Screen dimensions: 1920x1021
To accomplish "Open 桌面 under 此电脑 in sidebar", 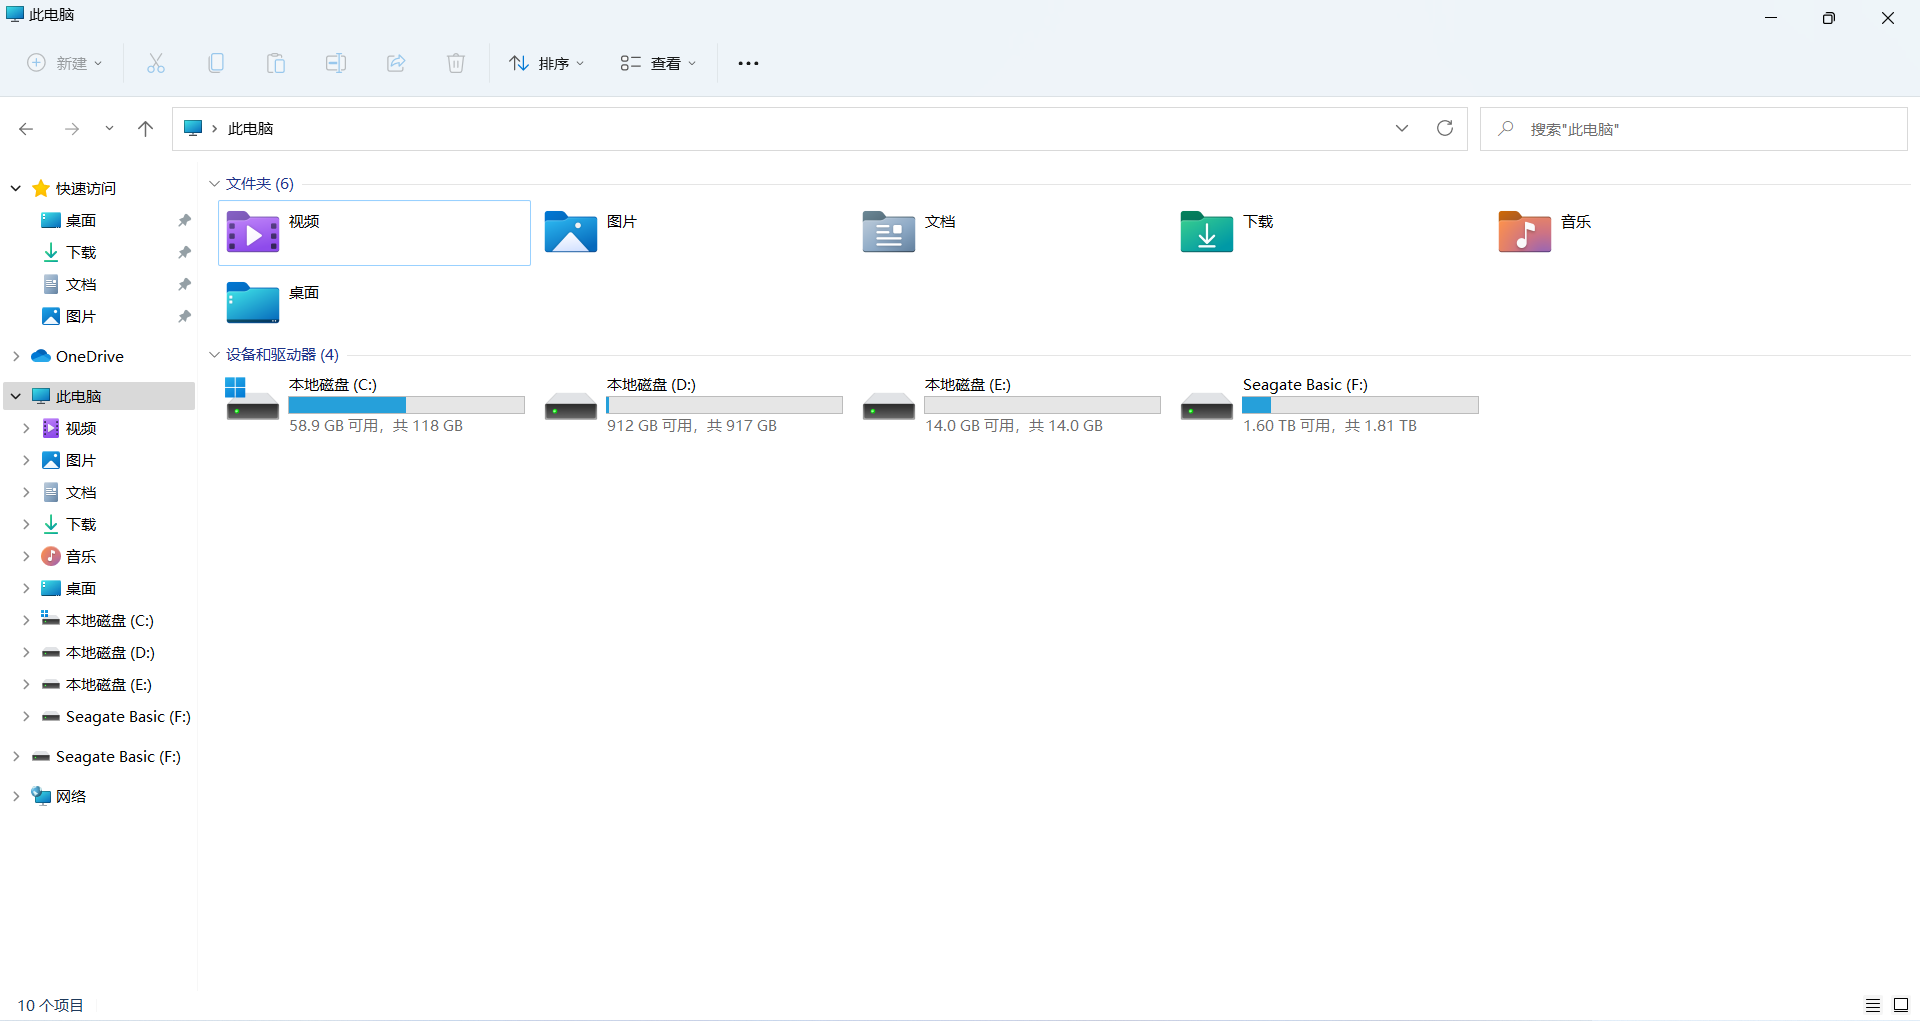I will point(81,588).
